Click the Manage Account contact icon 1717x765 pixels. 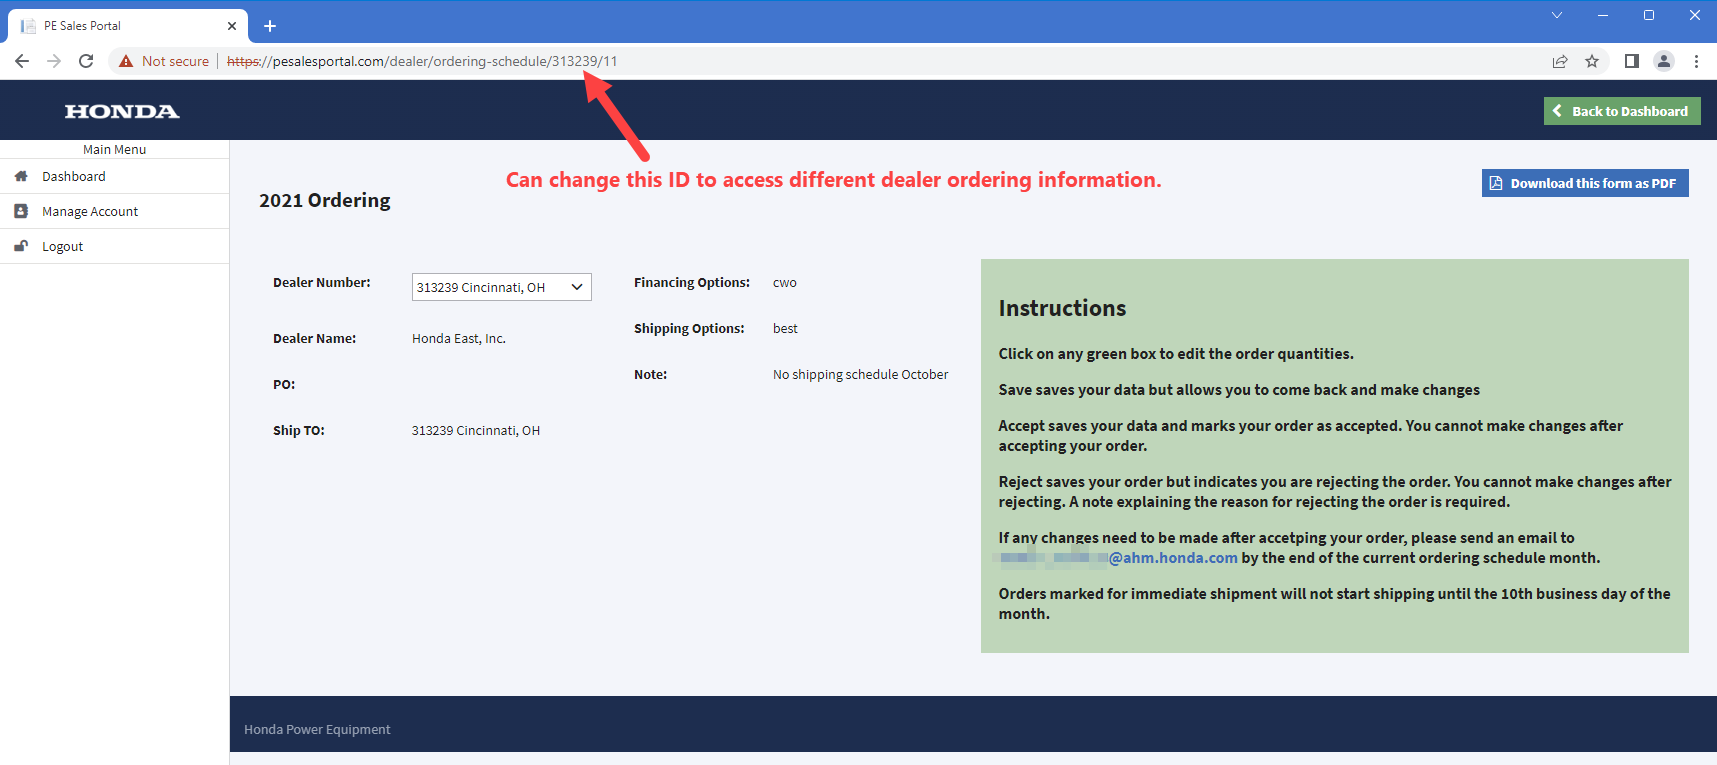coord(21,211)
